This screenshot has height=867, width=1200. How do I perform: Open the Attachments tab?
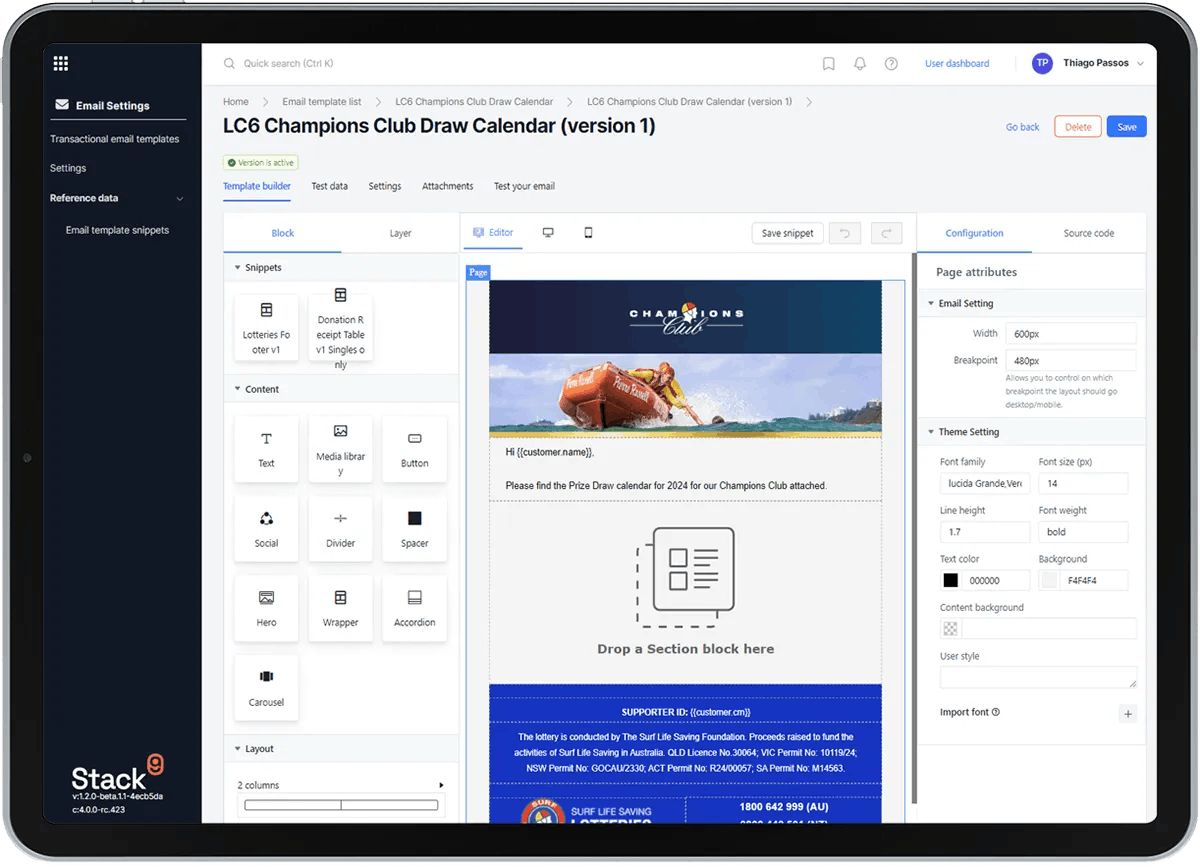[448, 186]
